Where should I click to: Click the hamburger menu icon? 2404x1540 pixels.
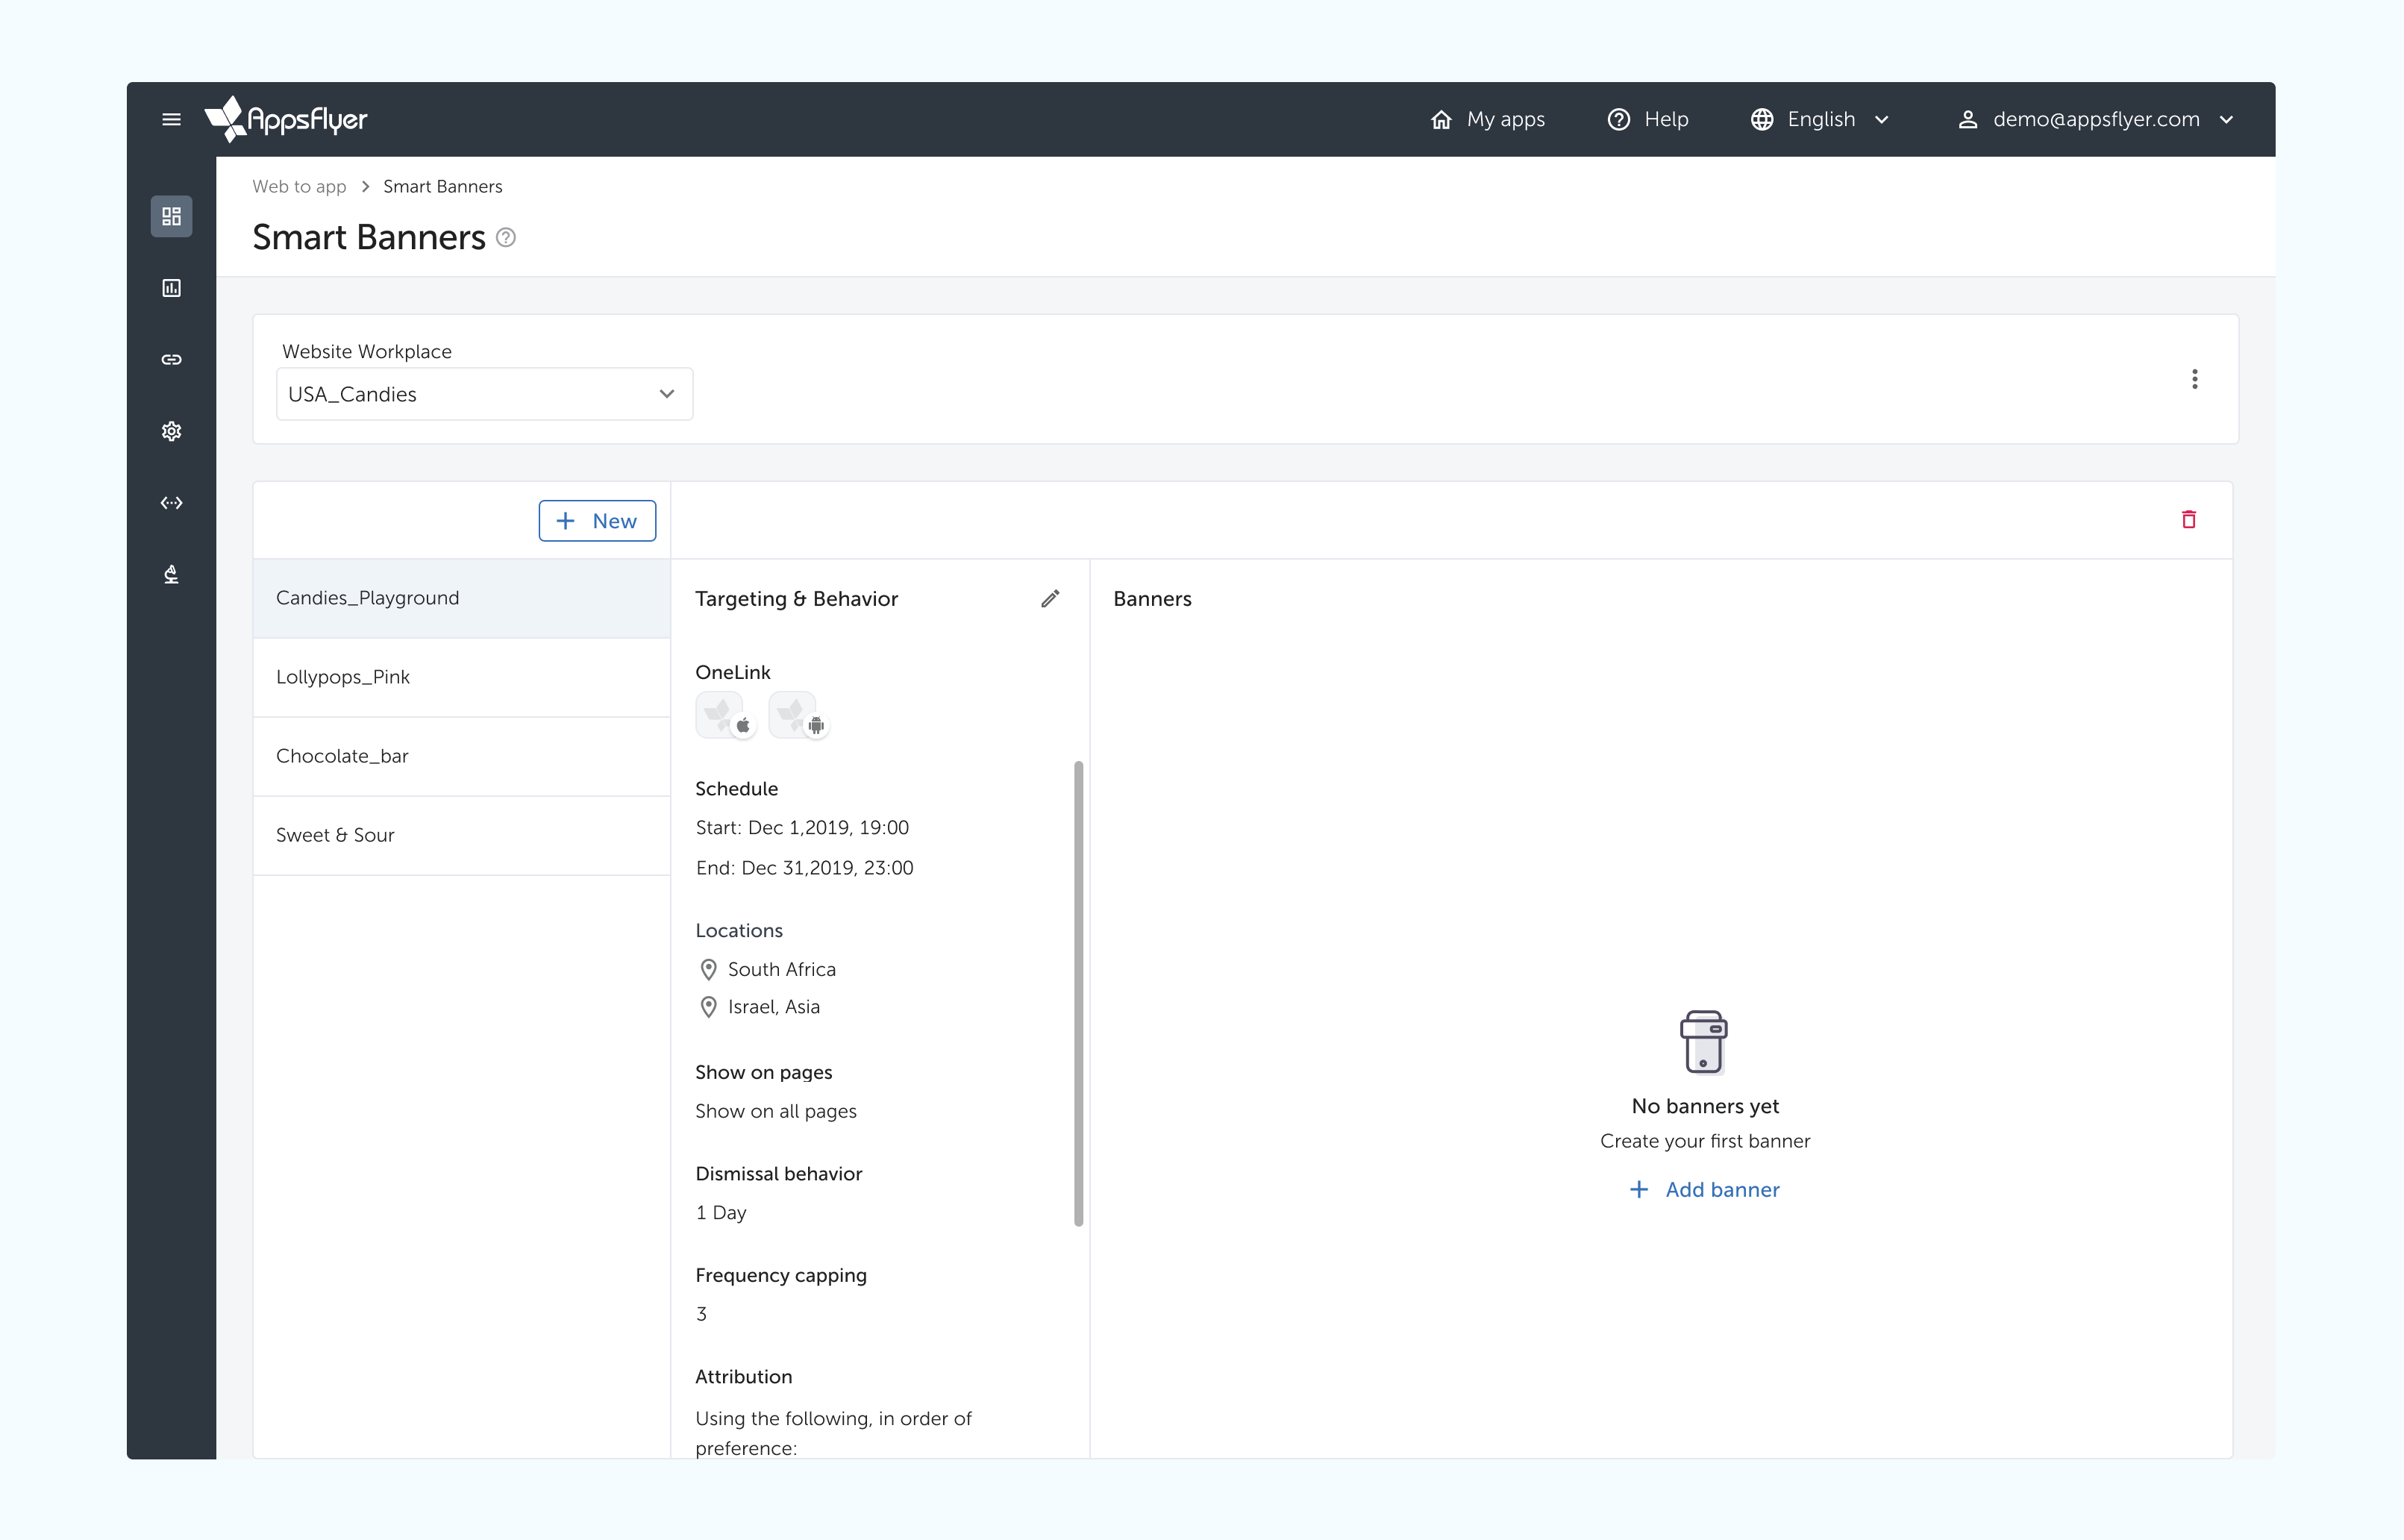pyautogui.click(x=171, y=119)
